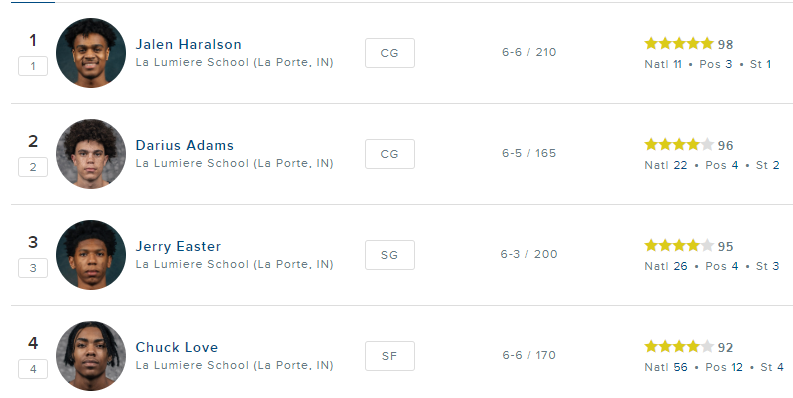793x398 pixels.
Task: Open Jalen Haralson's player photo
Action: [91, 53]
